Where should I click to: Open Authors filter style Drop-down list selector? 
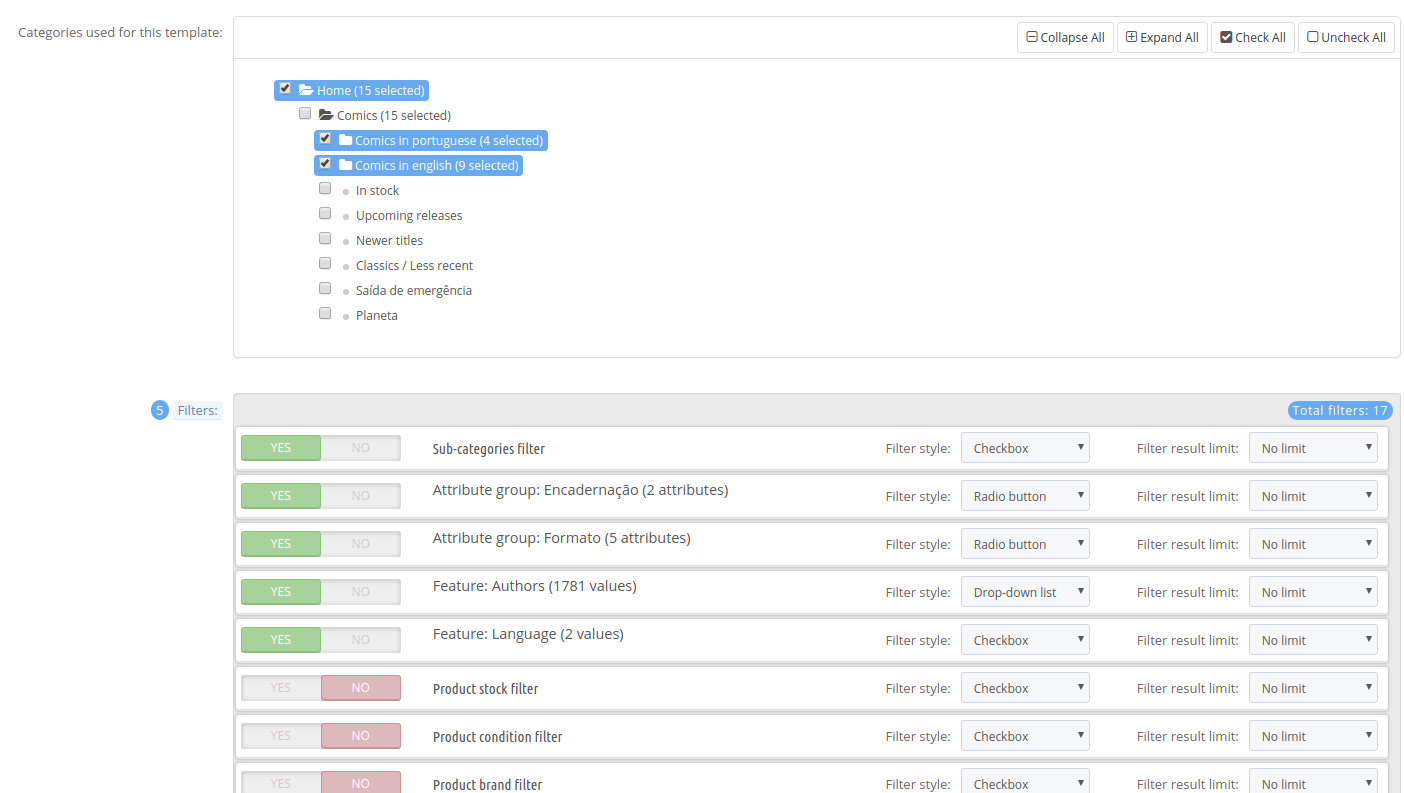click(x=1025, y=592)
